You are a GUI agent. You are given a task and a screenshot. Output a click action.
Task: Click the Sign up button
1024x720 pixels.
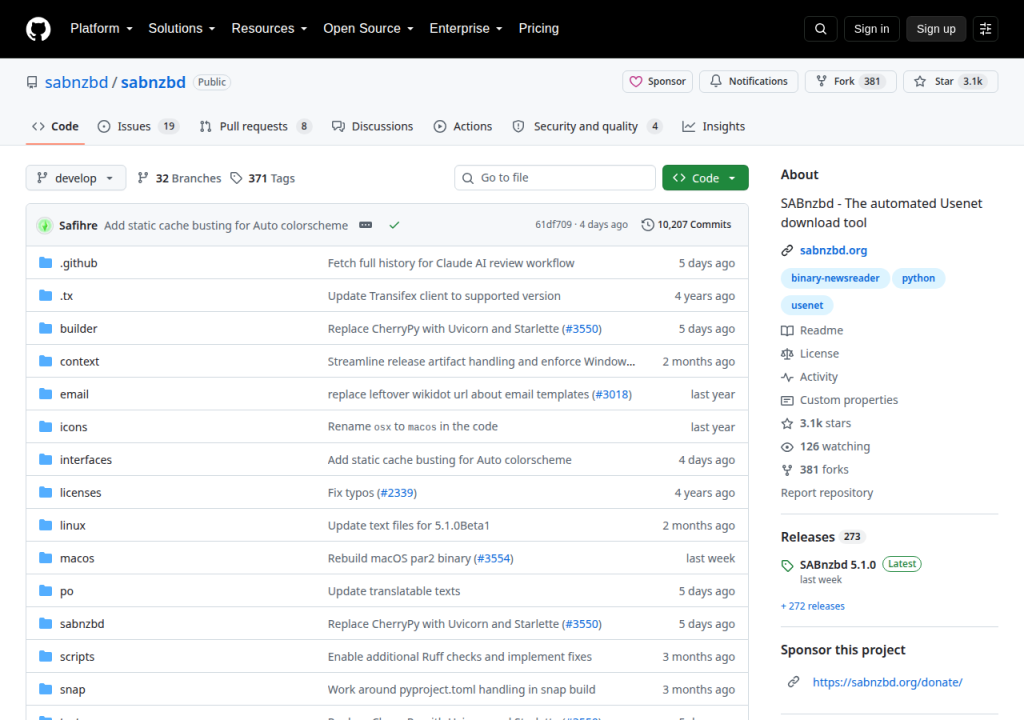[x=936, y=29]
